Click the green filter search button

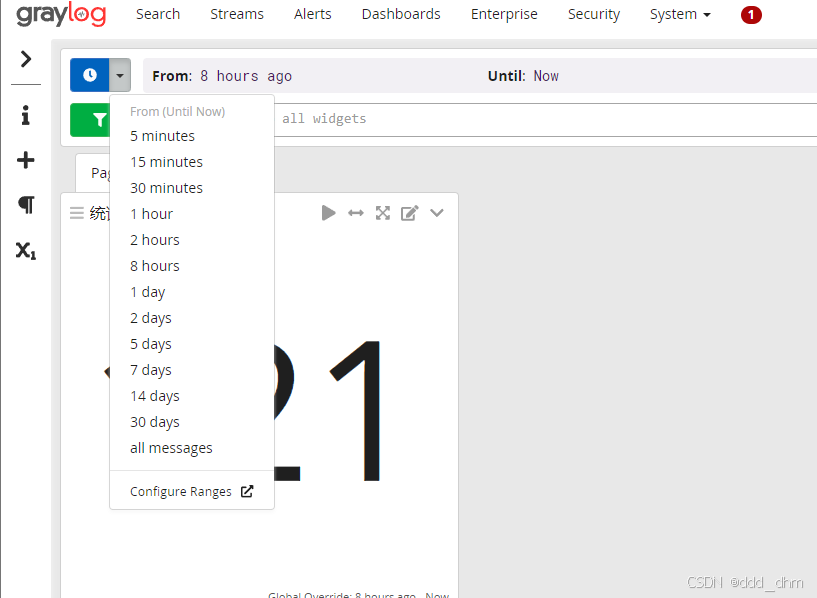[x=90, y=120]
